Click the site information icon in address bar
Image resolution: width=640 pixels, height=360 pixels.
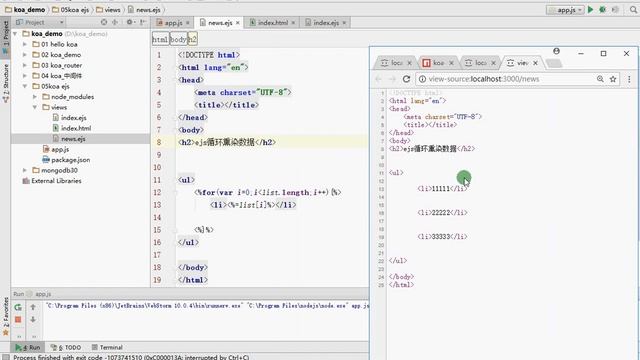422,79
